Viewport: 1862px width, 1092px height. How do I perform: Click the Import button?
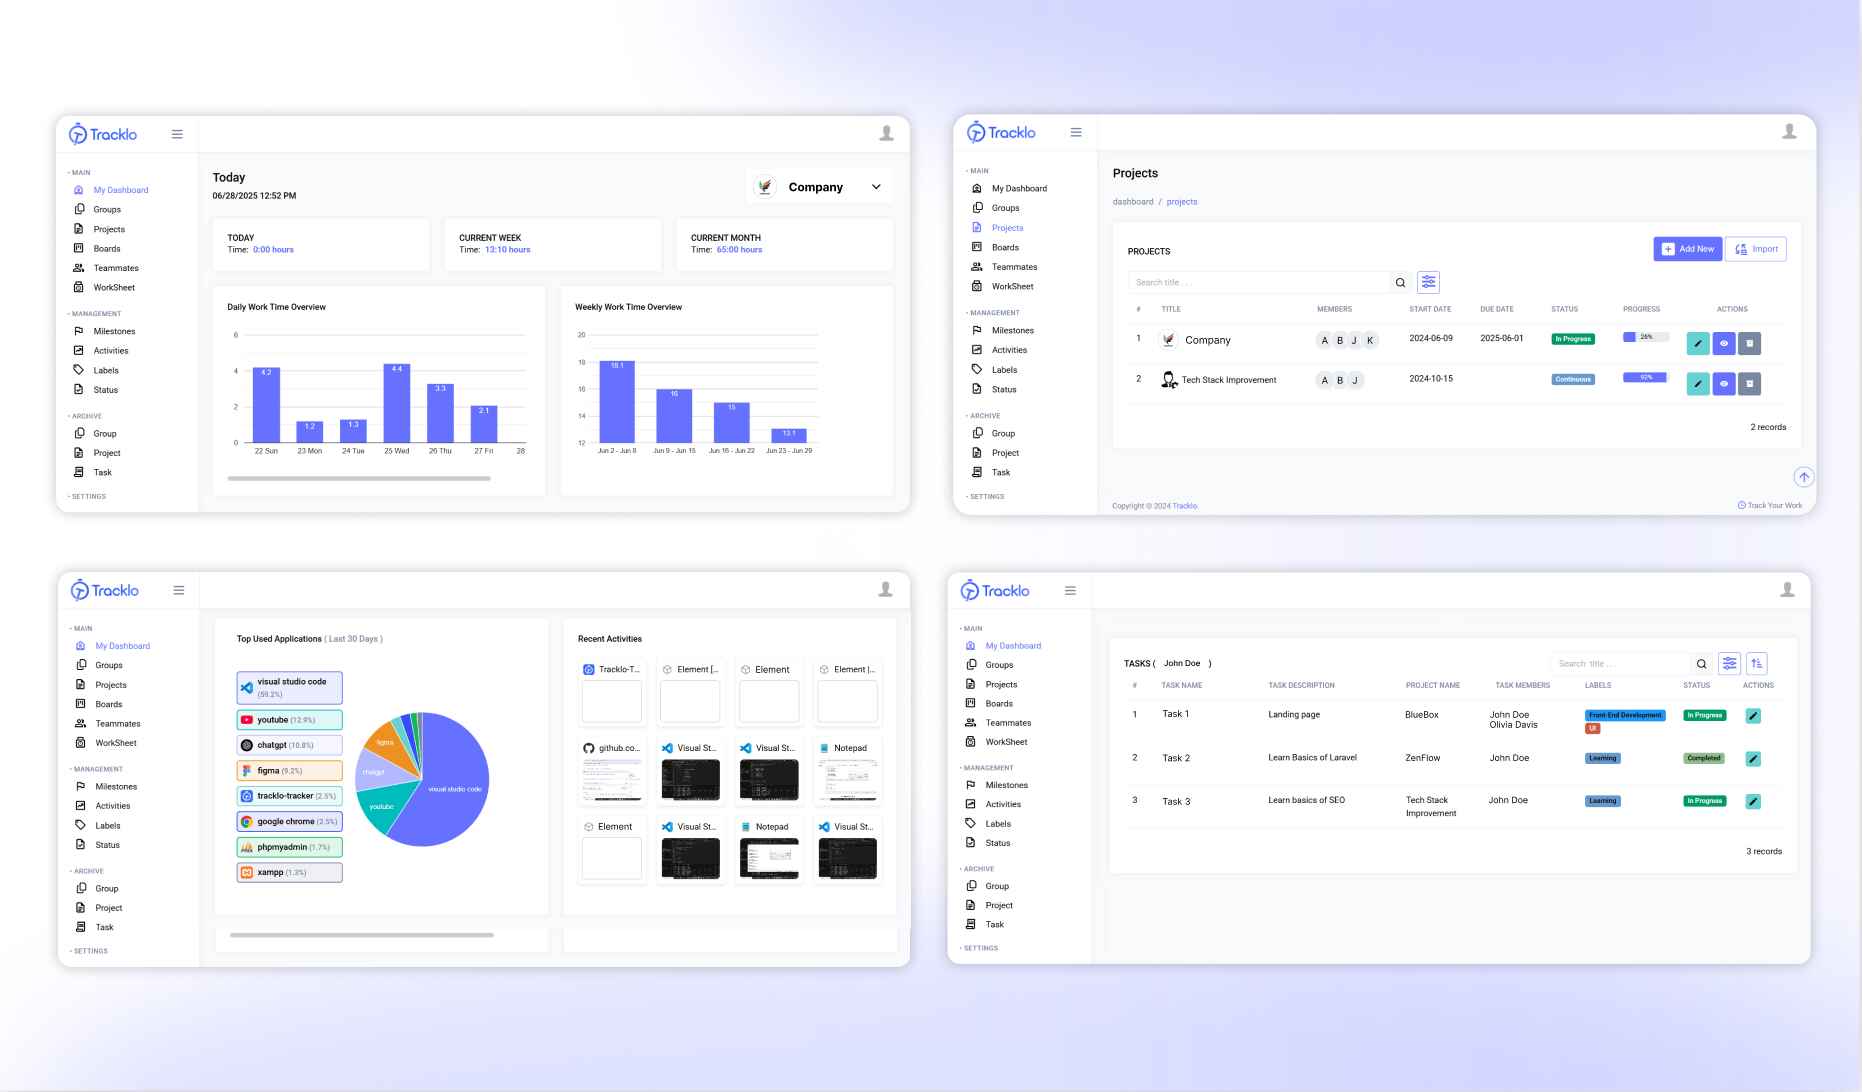(x=1756, y=248)
